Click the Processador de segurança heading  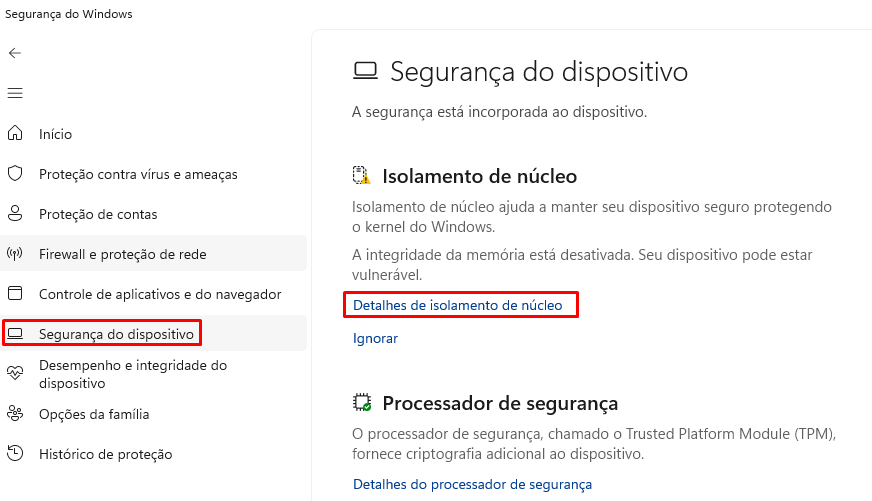point(500,403)
